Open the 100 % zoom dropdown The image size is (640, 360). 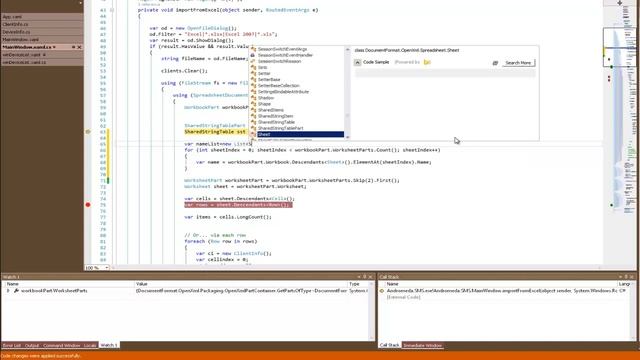107,268
